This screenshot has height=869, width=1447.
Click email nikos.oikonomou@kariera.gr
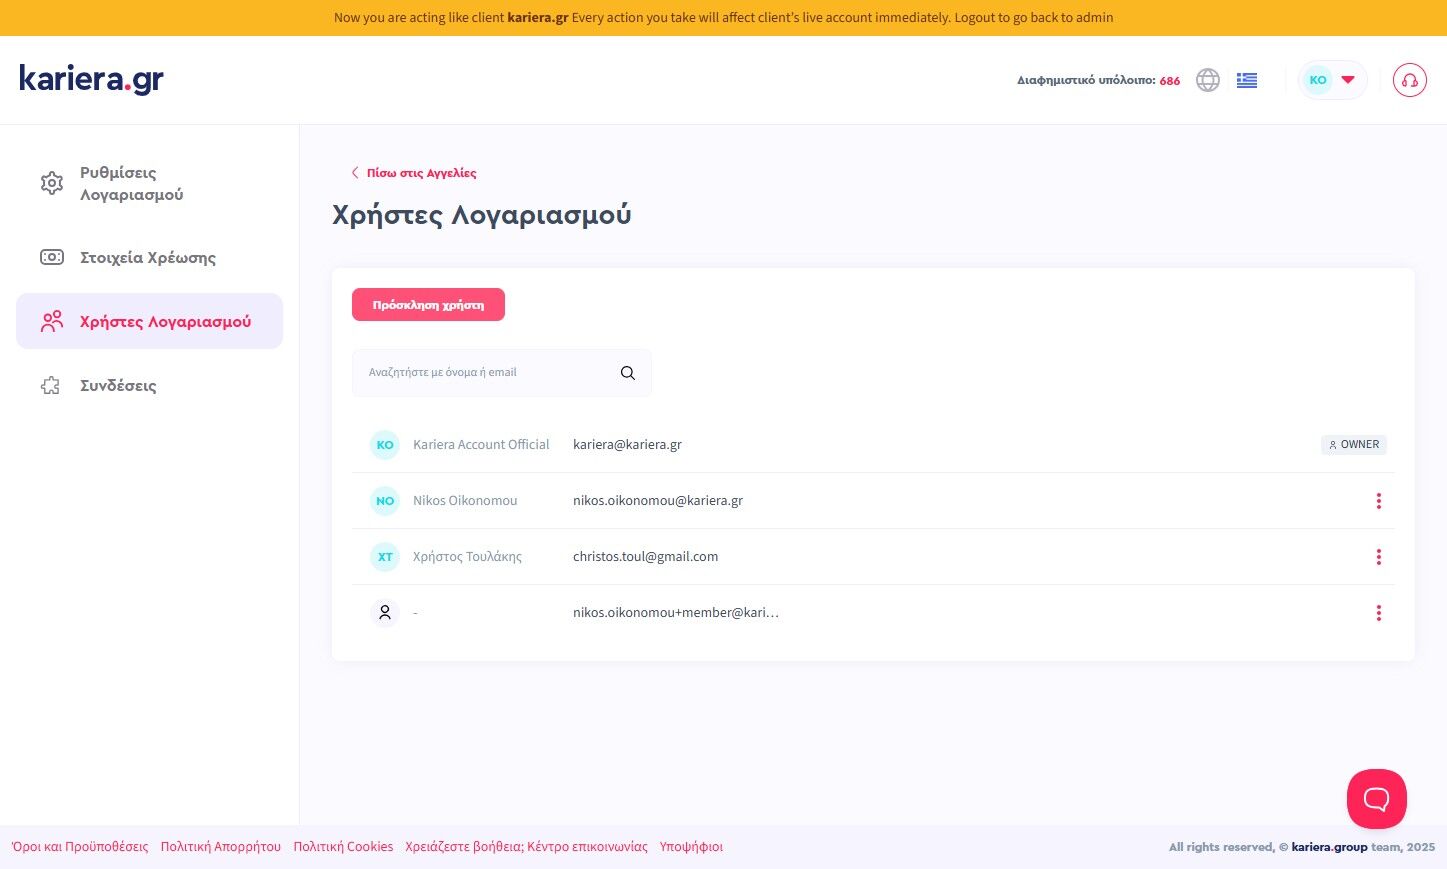[658, 501]
